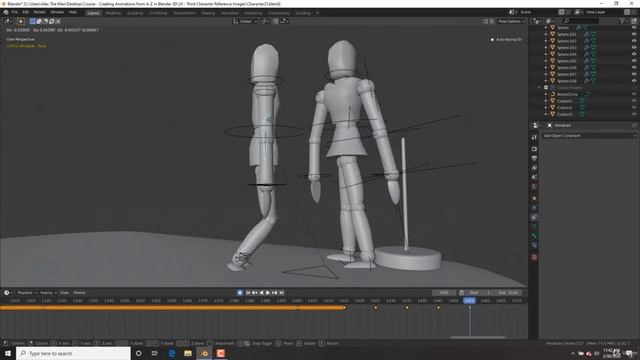Expand the Custom1 row in outliner
The height and width of the screenshot is (360, 640).
546,101
